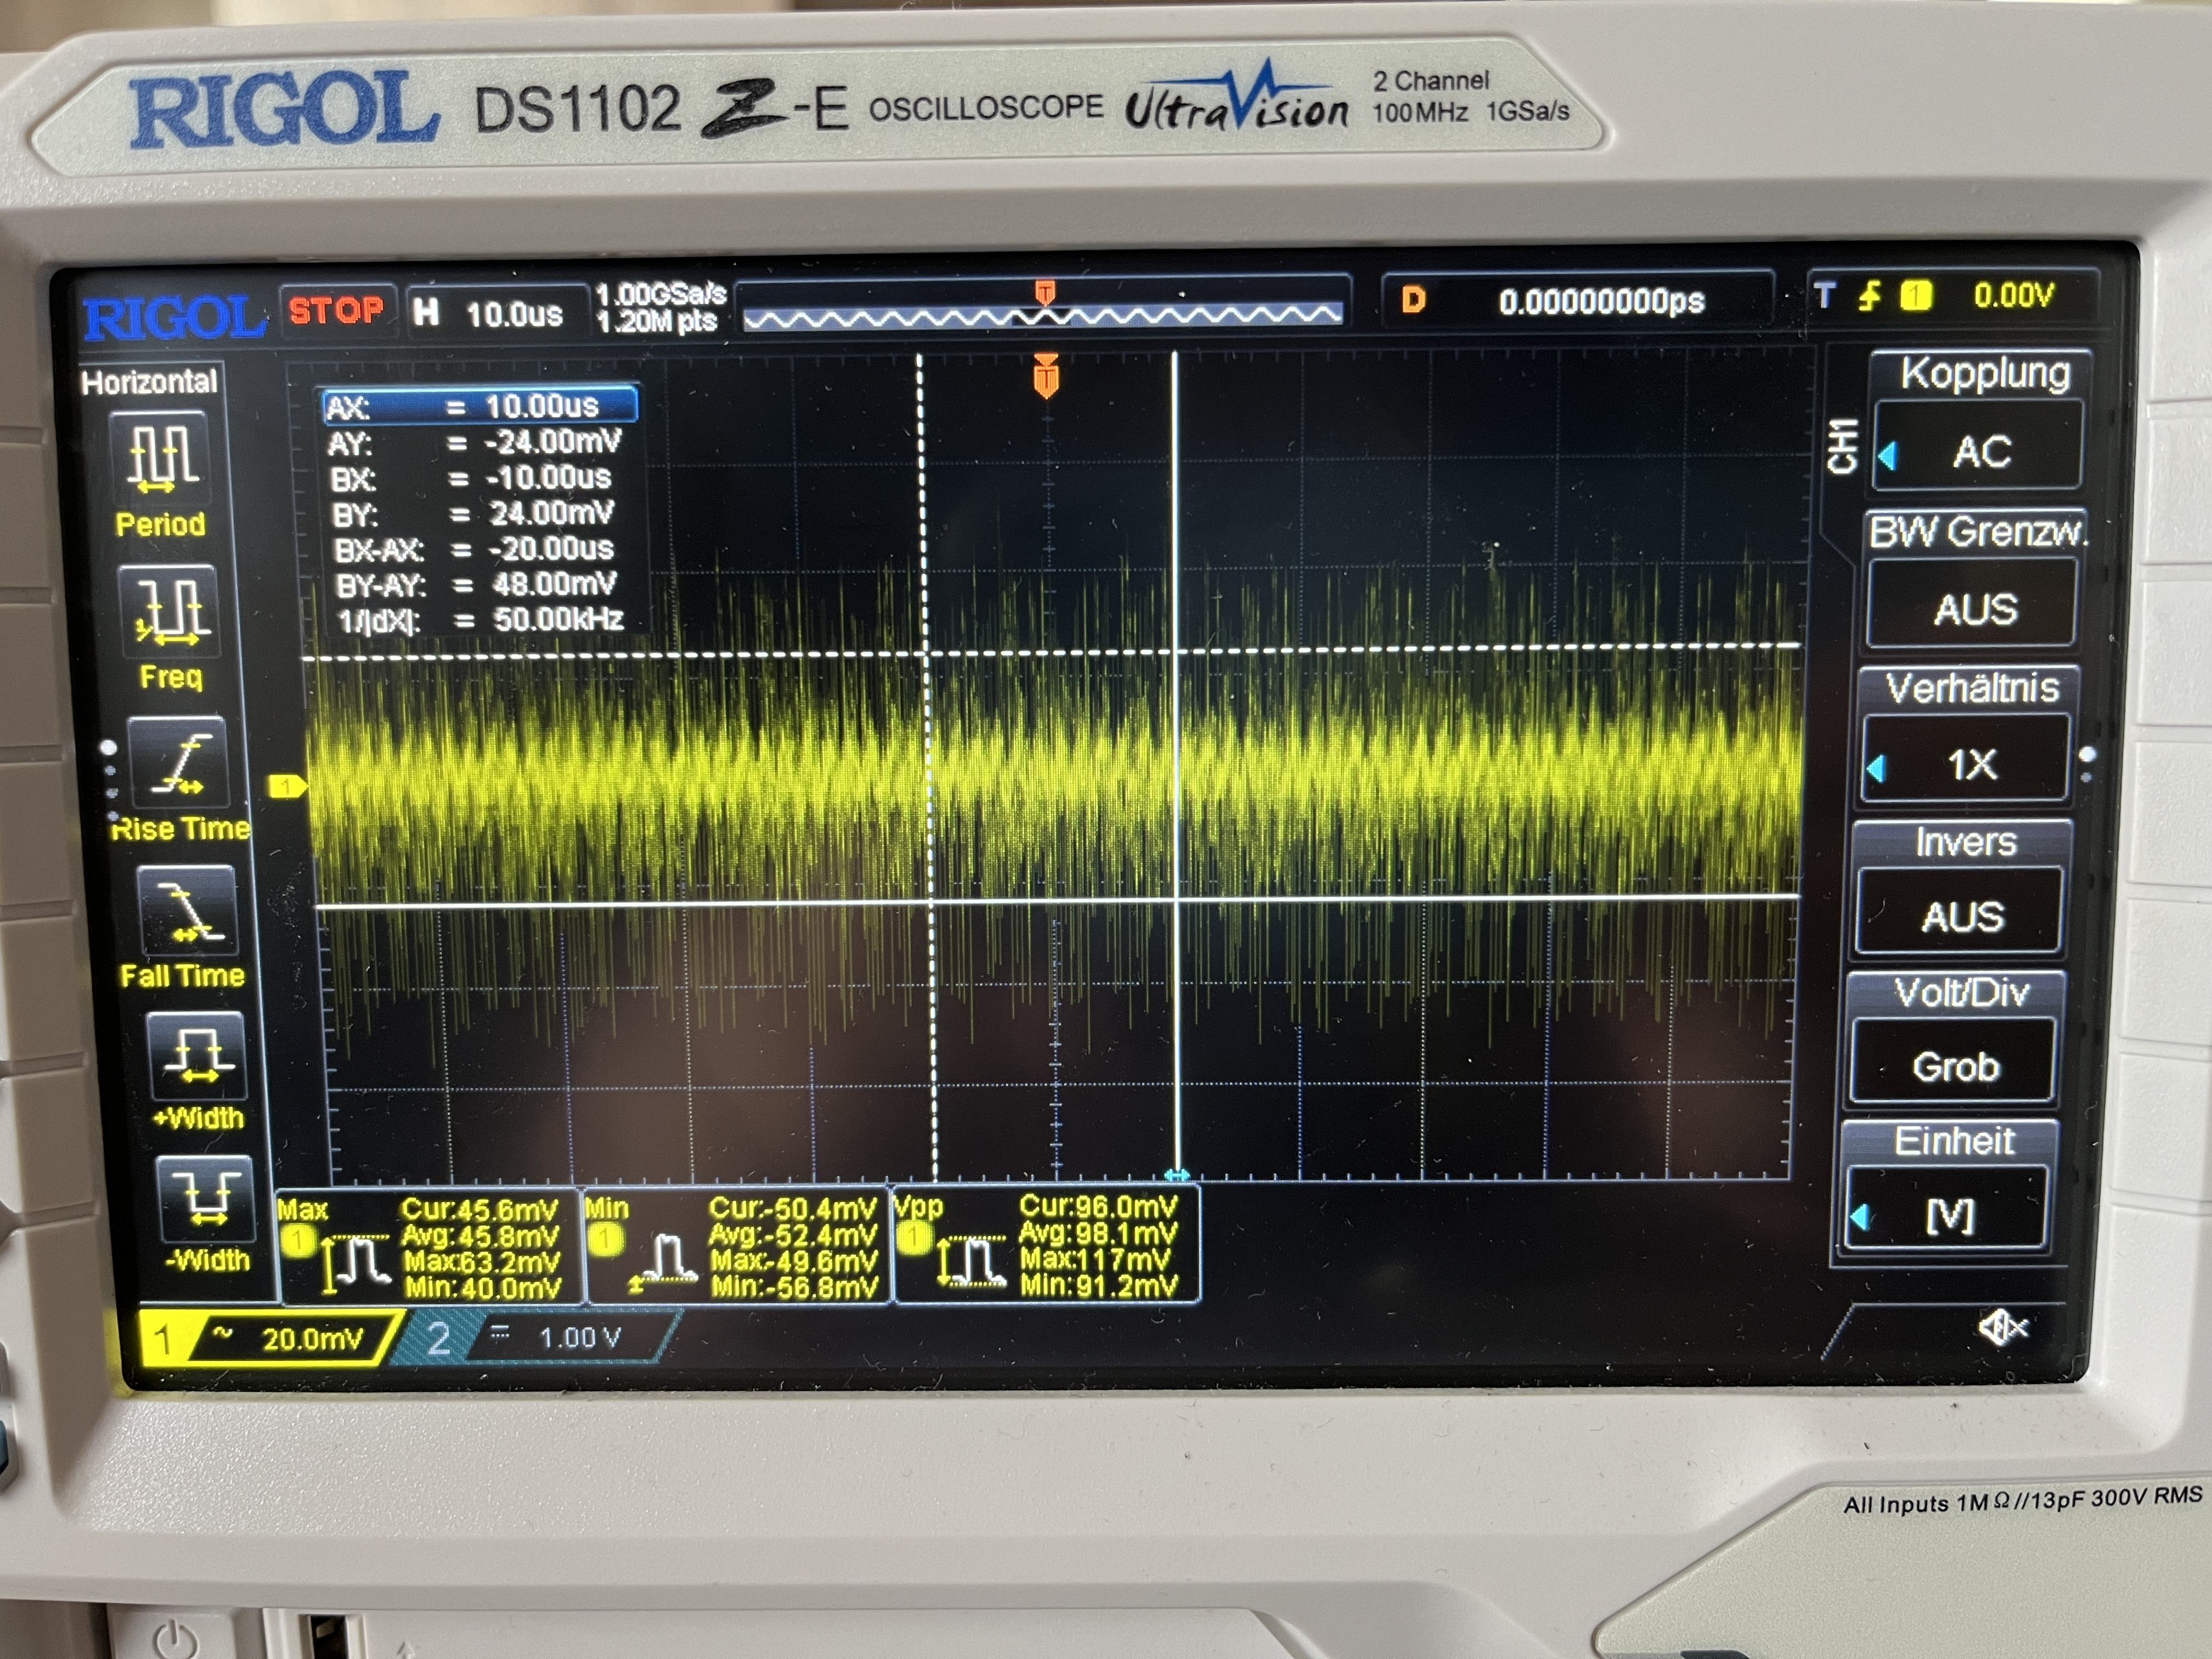Click the red STOP status button
This screenshot has width=2212, height=1659.
tap(337, 311)
